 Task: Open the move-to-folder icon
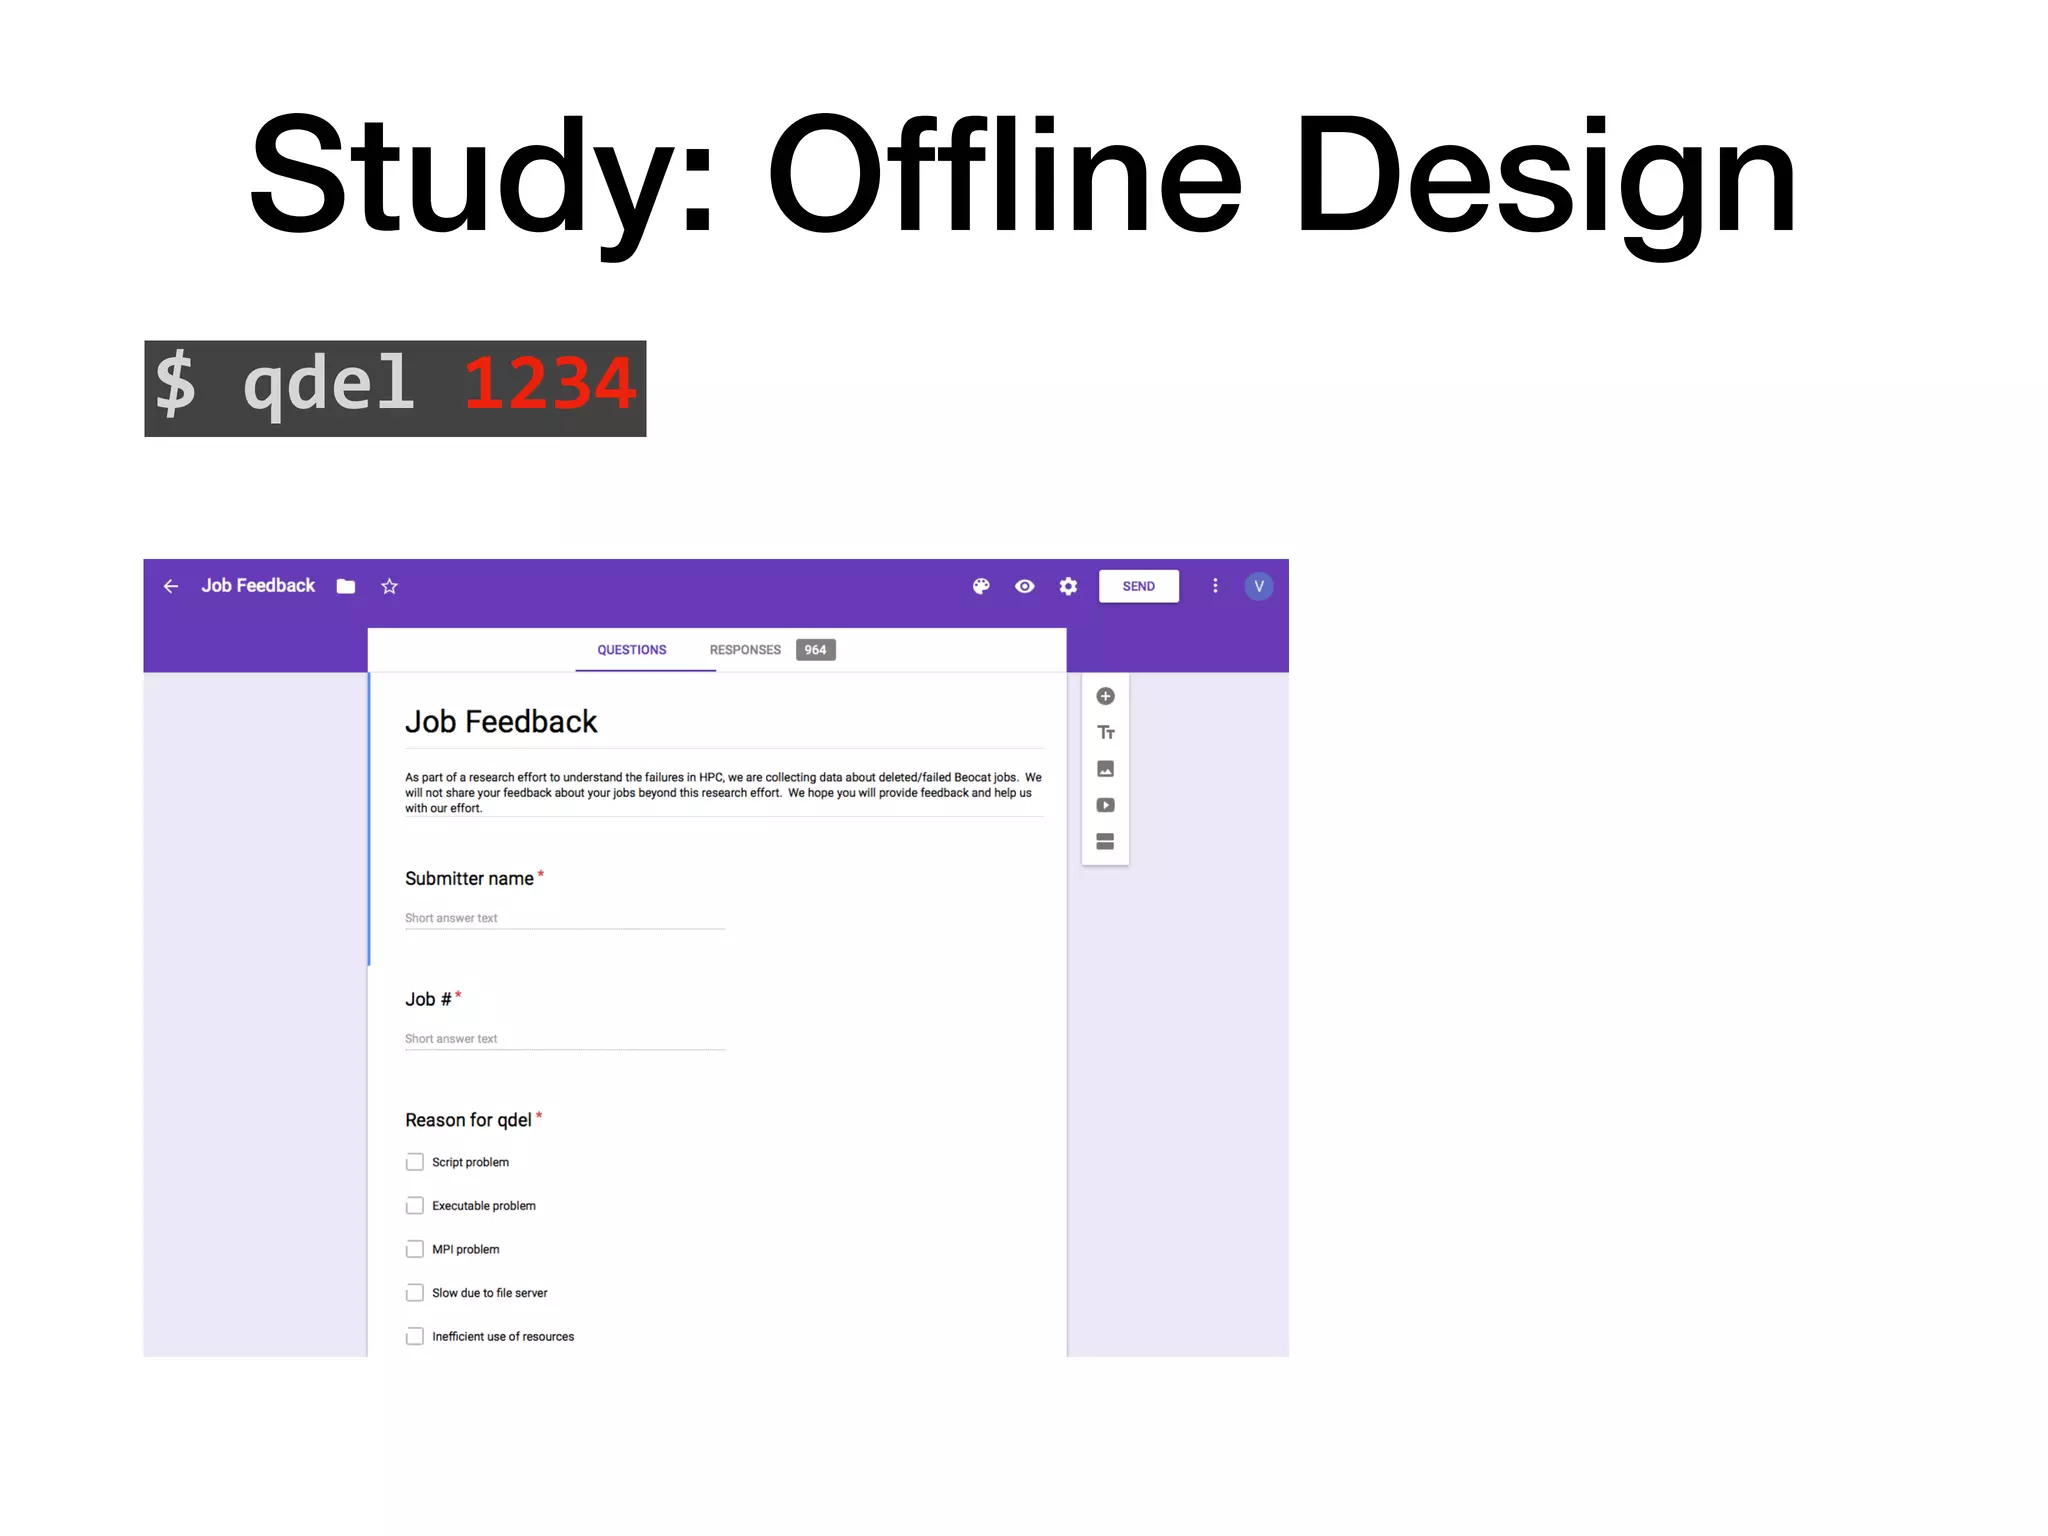pos(346,586)
